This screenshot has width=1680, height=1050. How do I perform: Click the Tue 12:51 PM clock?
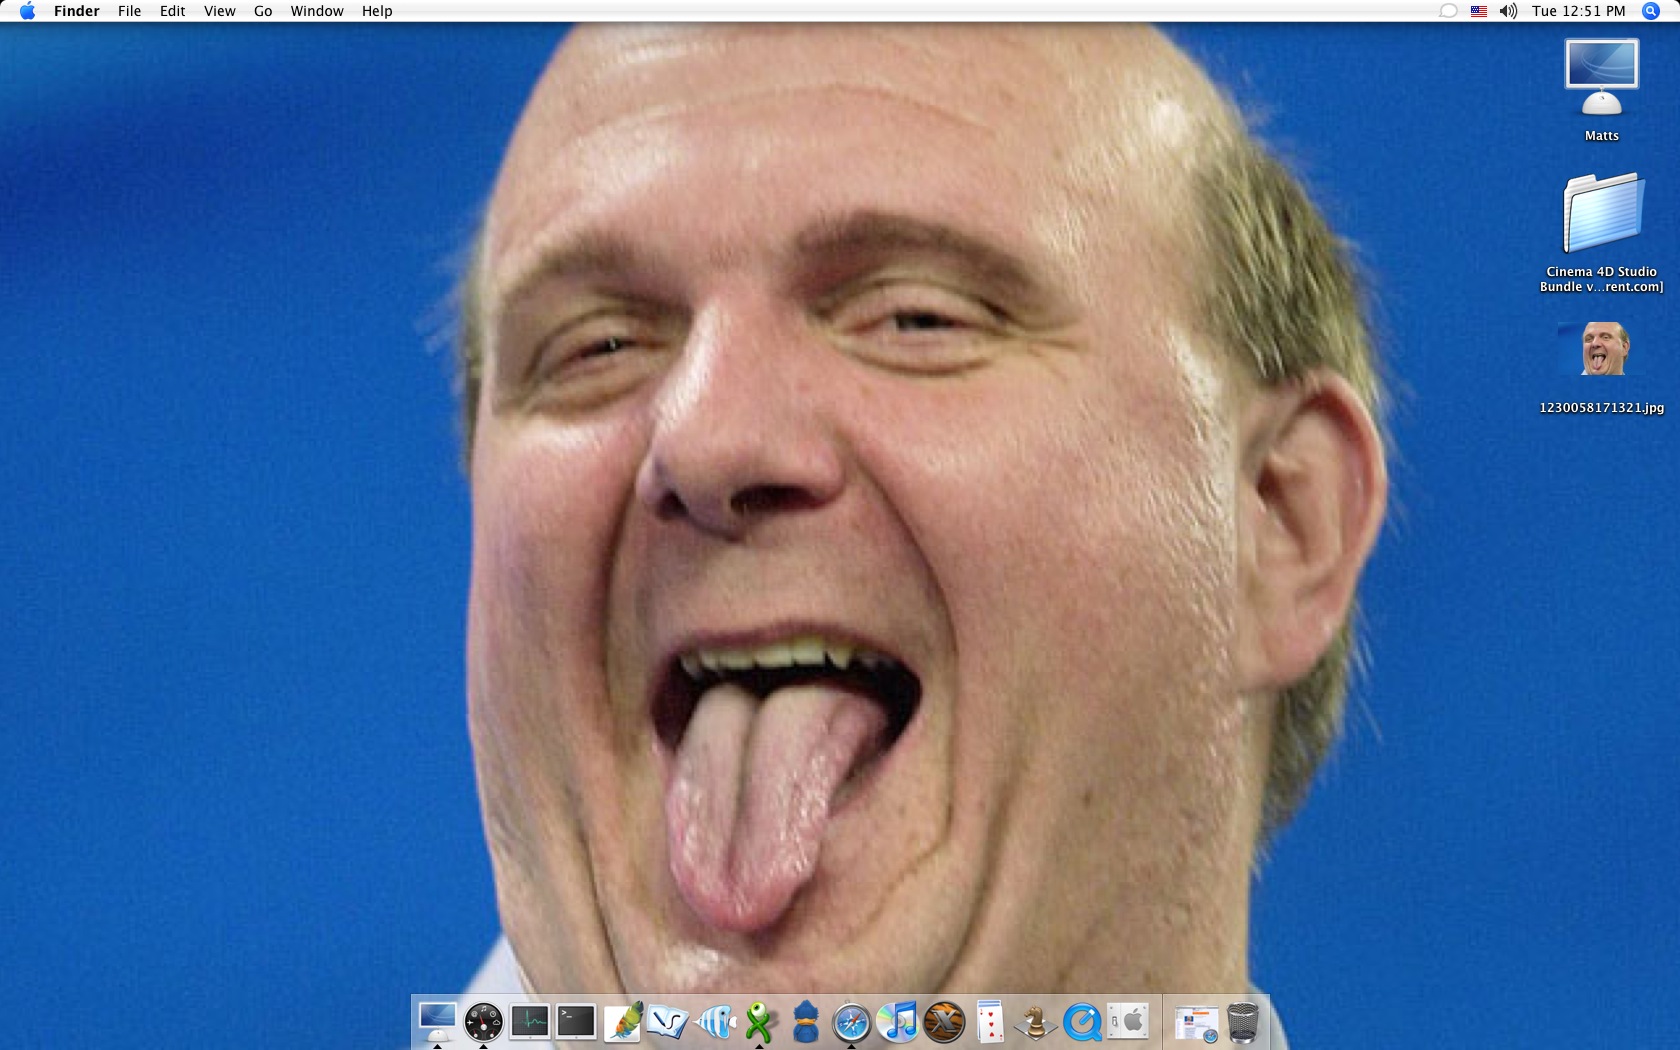[x=1579, y=11]
